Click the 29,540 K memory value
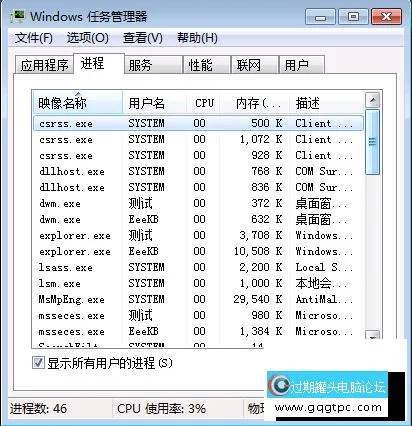 [258, 299]
